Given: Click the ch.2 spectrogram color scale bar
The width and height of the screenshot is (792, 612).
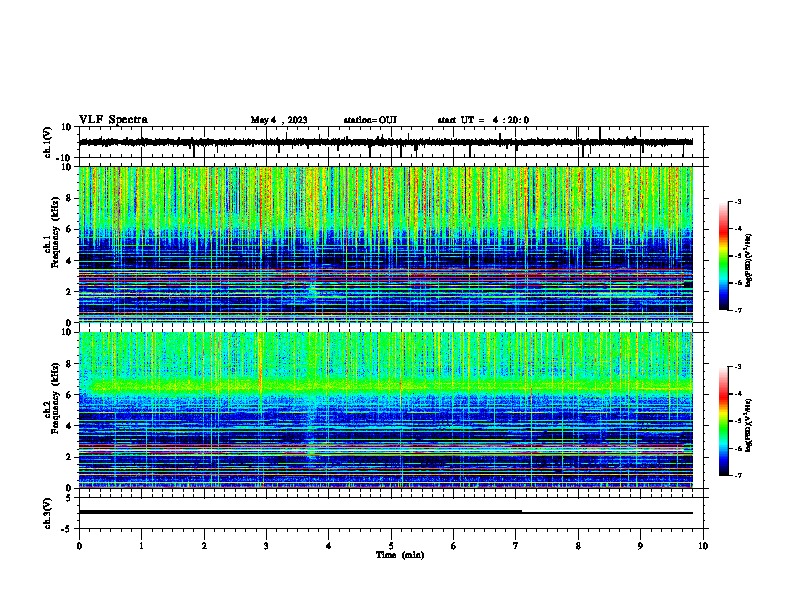Looking at the screenshot, I should click(724, 421).
